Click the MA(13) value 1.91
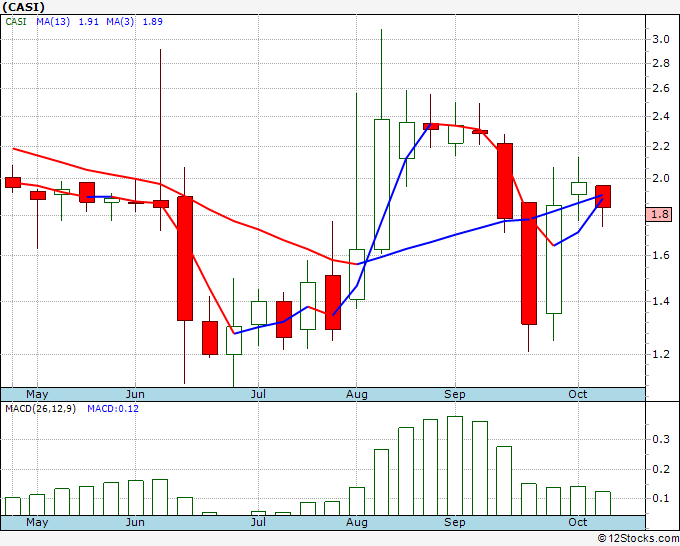This screenshot has width=680, height=546. coord(88,21)
